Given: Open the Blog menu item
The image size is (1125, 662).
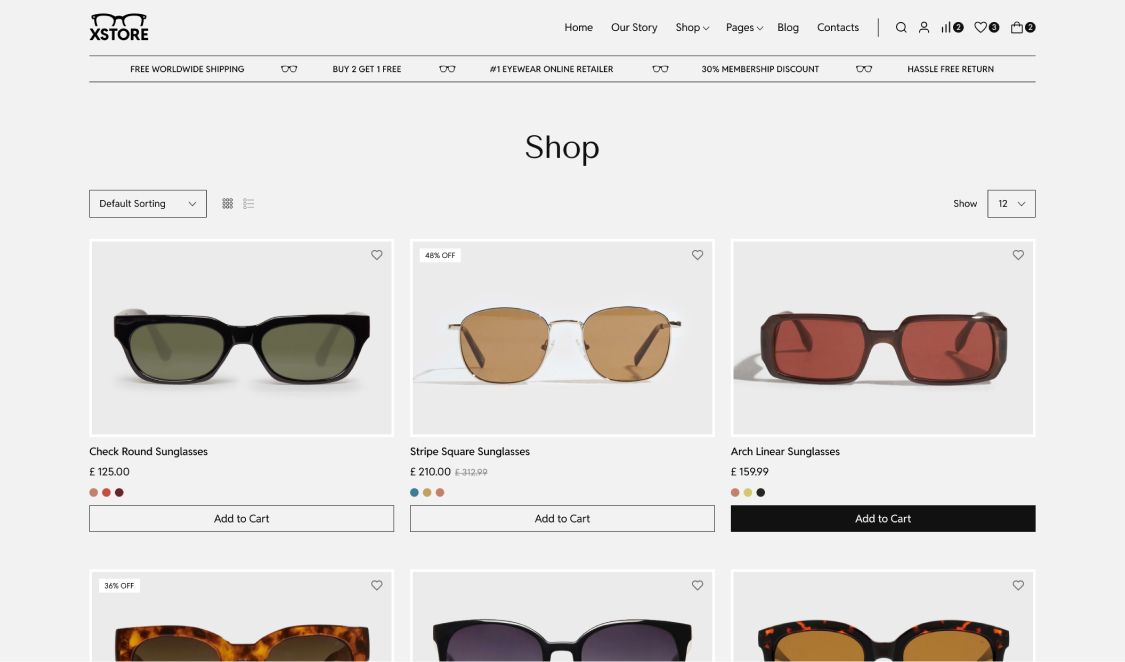Looking at the screenshot, I should (x=788, y=28).
